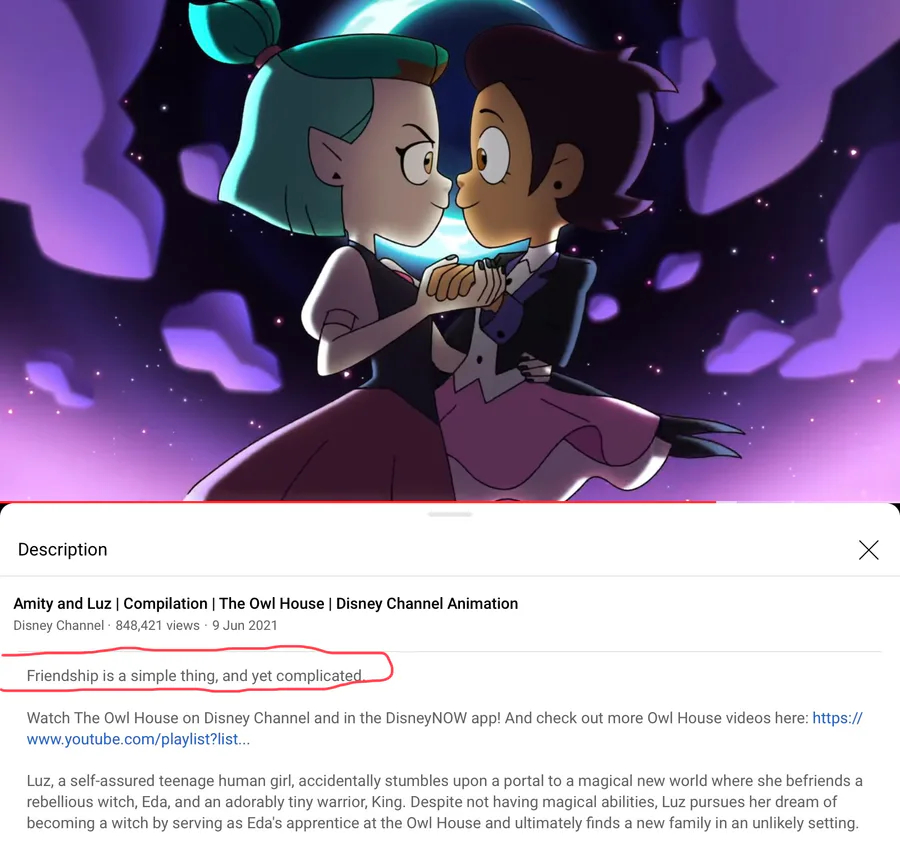Click the unplayed gray end of progress bar
900x846 pixels.
pyautogui.click(x=808, y=502)
